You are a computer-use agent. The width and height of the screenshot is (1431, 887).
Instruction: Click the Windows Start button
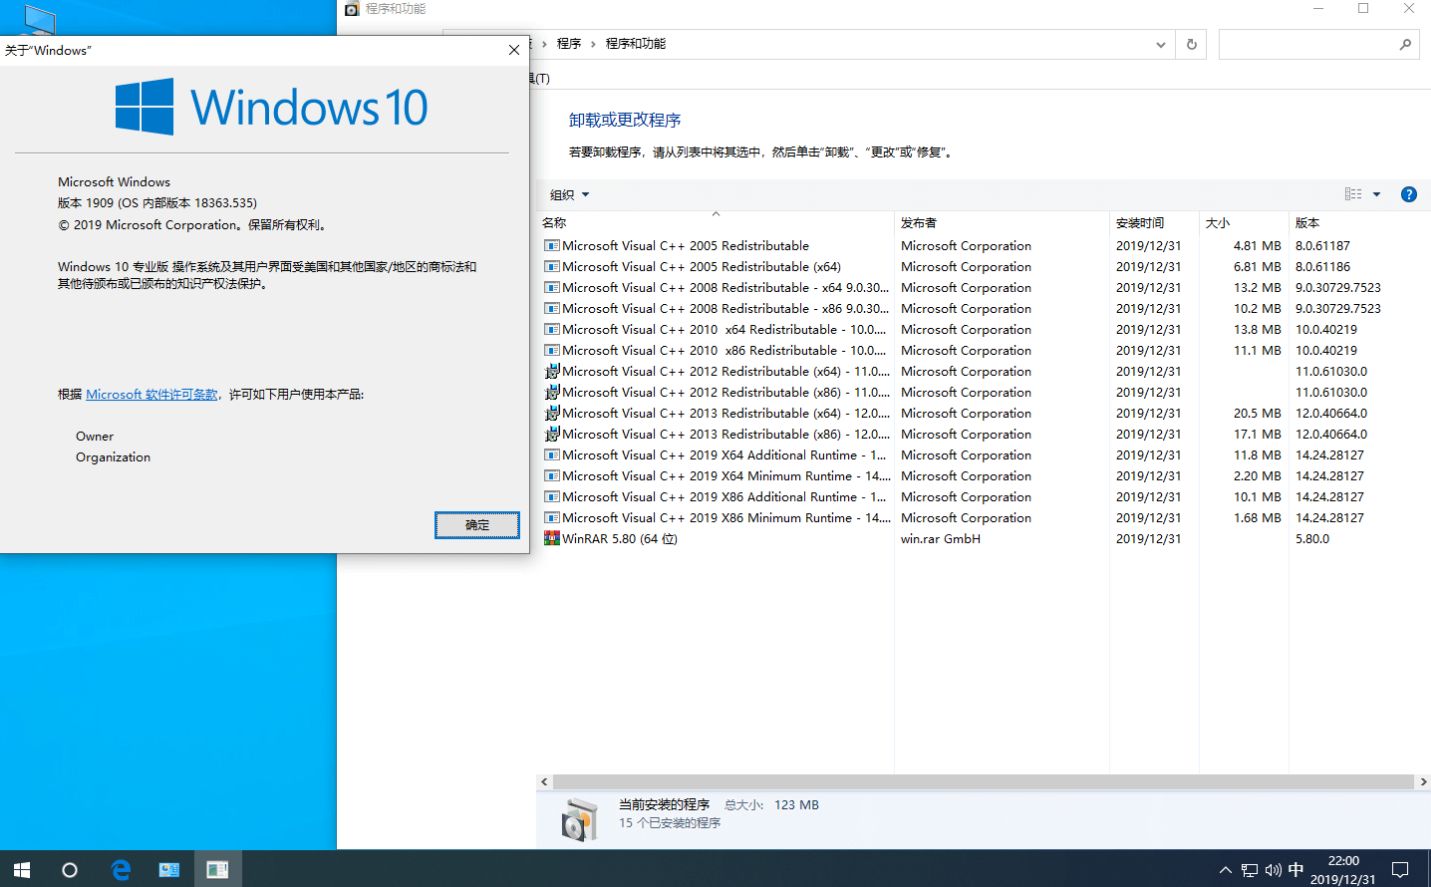coord(22,869)
